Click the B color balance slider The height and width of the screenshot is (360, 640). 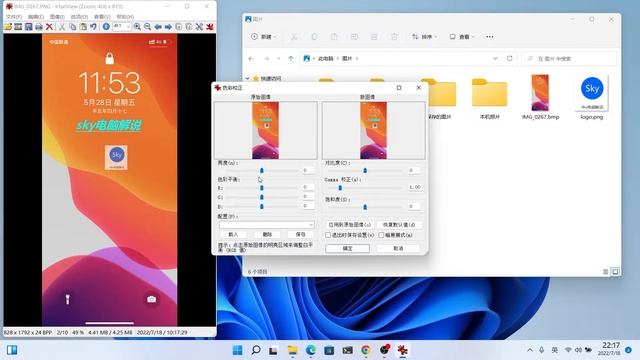(262, 207)
